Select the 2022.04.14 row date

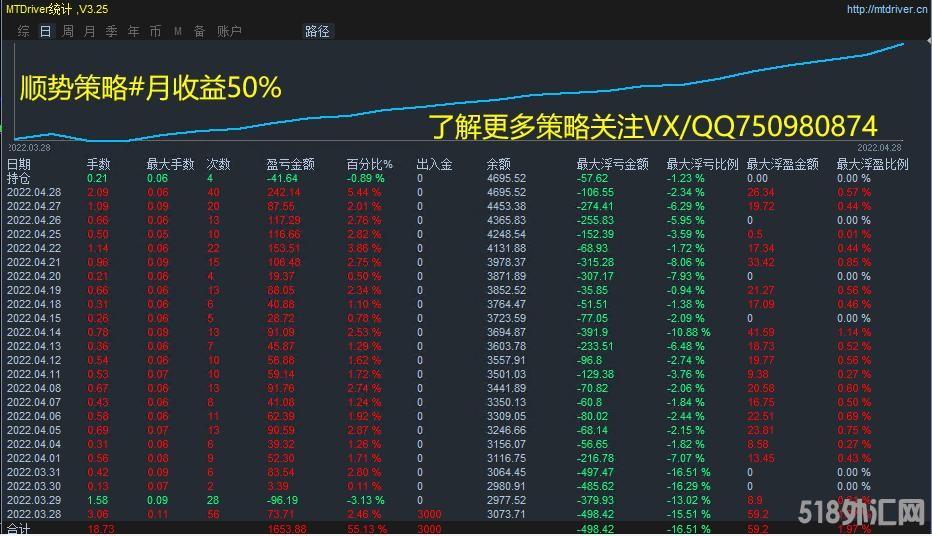click(34, 332)
